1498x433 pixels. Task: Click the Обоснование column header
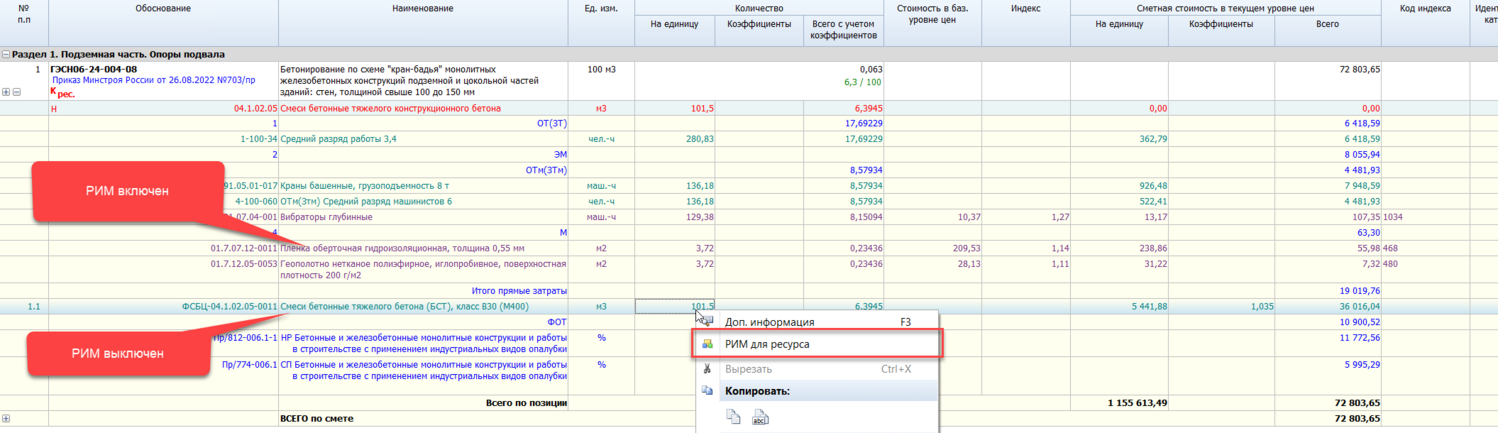point(163,9)
